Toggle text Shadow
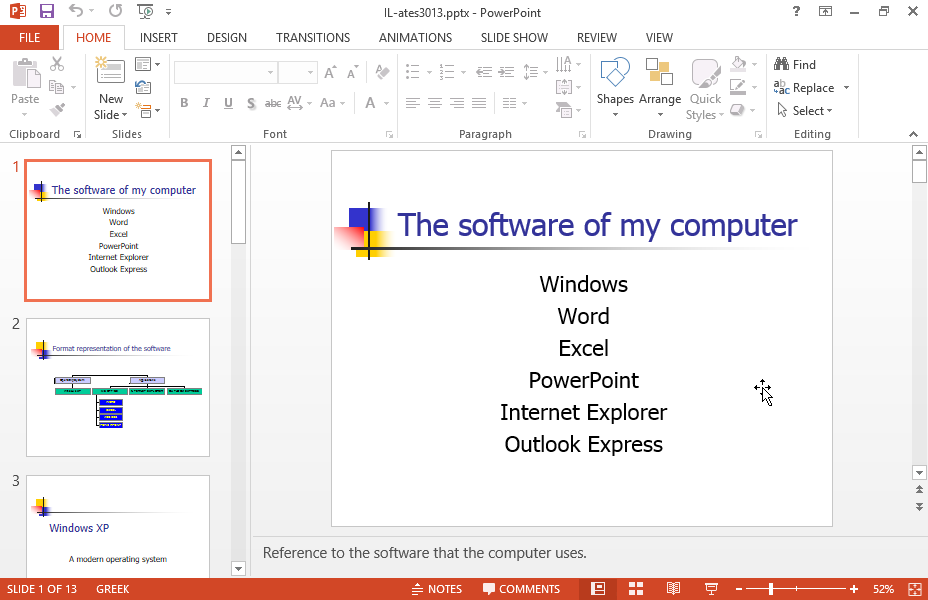This screenshot has width=928, height=600. (251, 104)
